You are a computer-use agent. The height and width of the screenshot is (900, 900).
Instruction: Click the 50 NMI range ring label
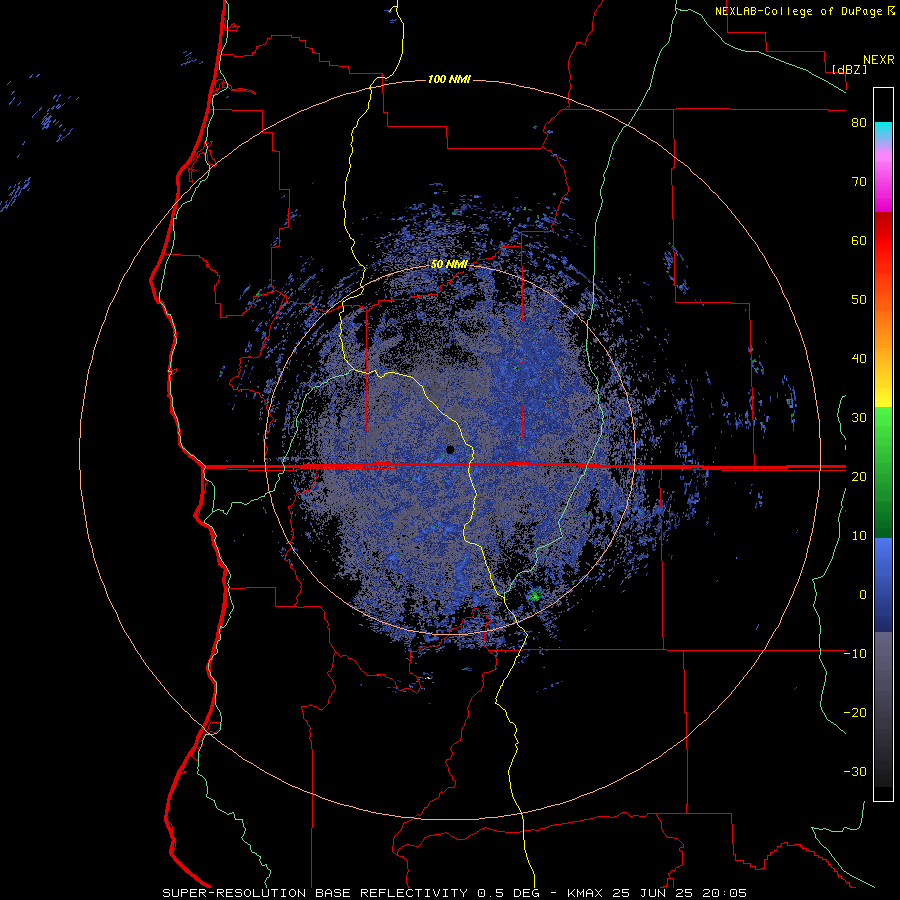pos(449,265)
